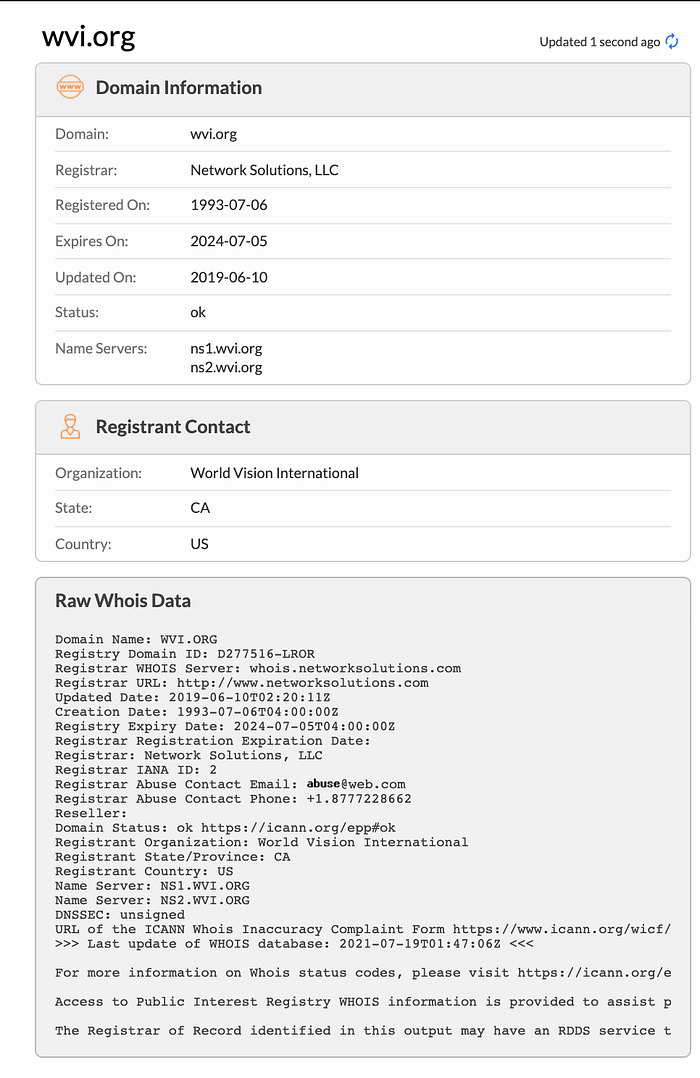Click the Registrar IANA ID: 2 line
The width and height of the screenshot is (700, 1078).
pyautogui.click(x=136, y=770)
